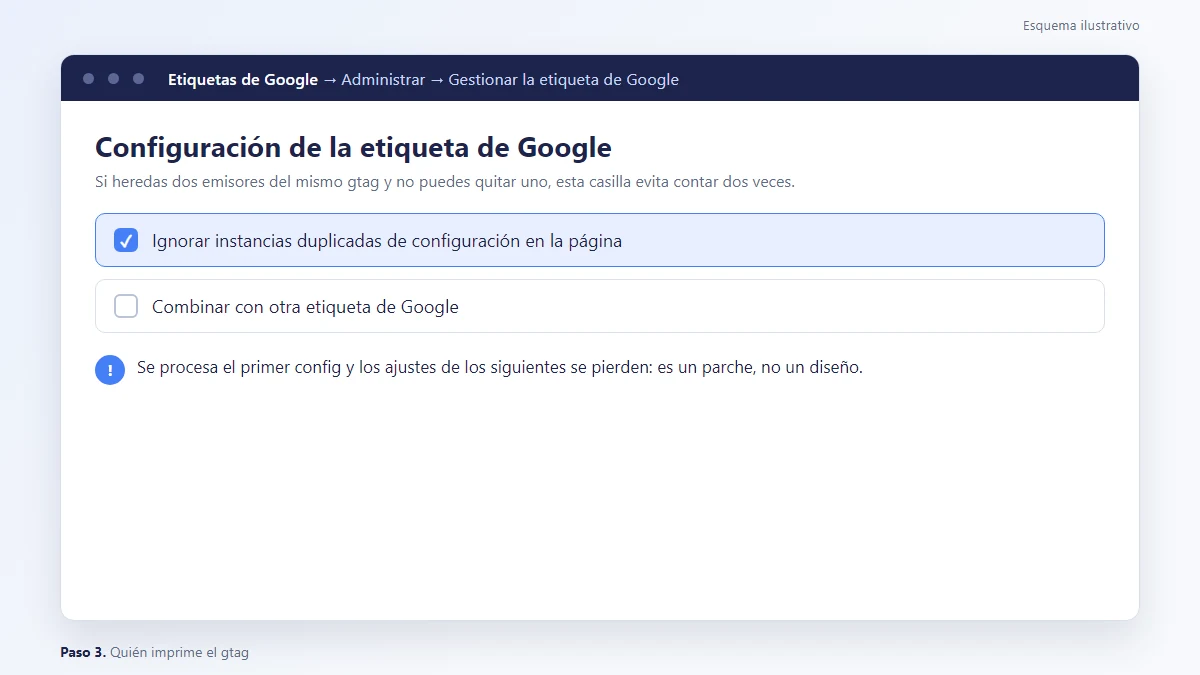
Task: Check Combinar con otra etiqueta checkbox
Action: click(126, 306)
